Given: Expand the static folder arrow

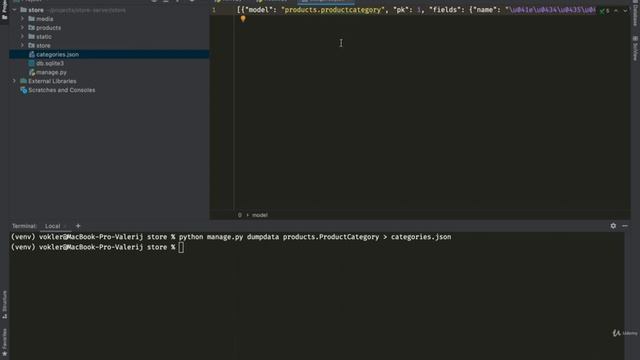Looking at the screenshot, I should click(22, 37).
